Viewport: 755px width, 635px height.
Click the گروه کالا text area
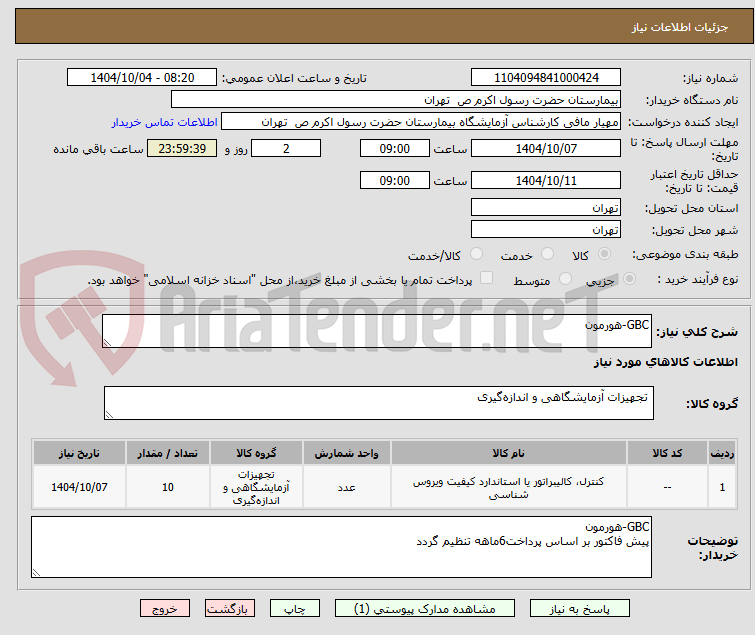click(379, 403)
